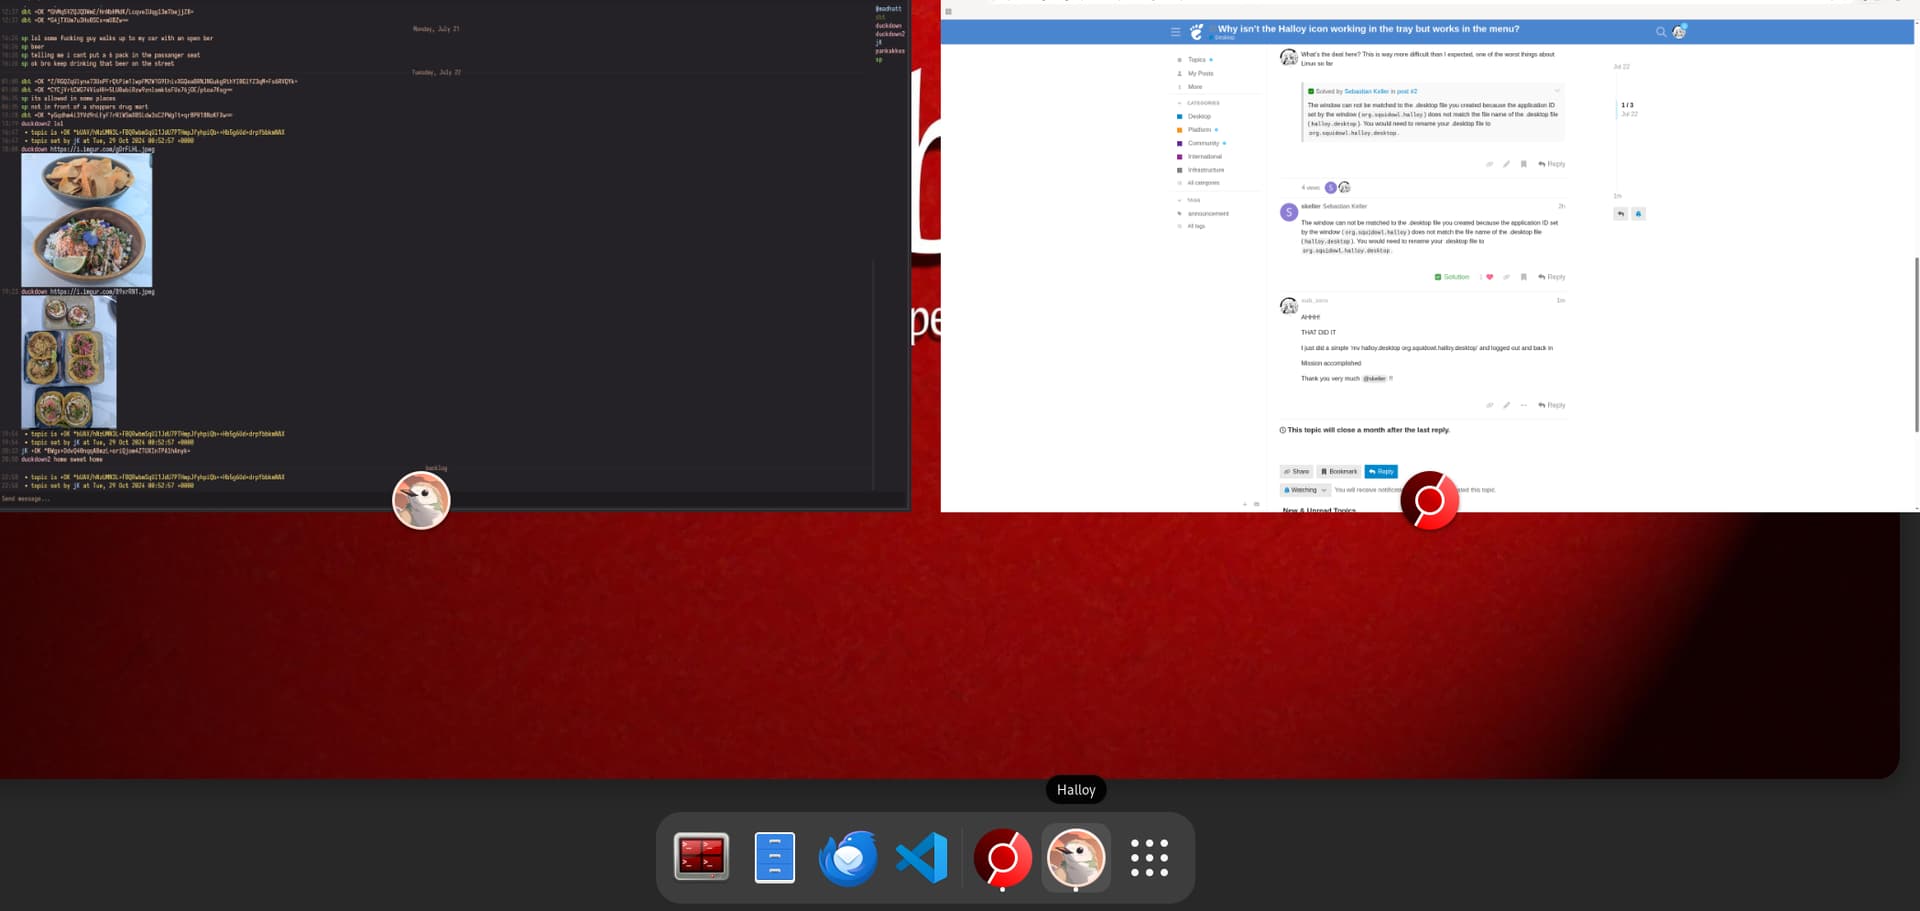Bookmark icon on the Sebastian Keller solution post
The image size is (1920, 911).
1523,277
